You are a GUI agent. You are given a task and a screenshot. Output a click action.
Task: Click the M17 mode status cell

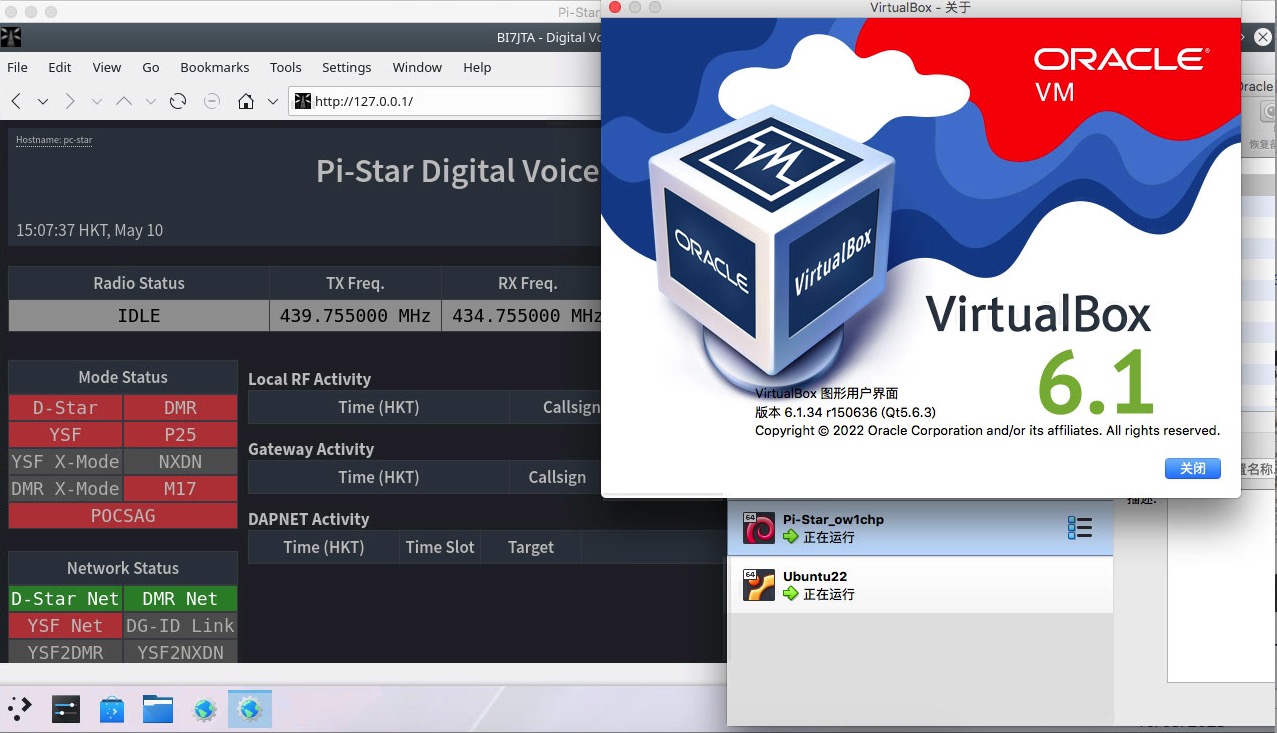click(181, 489)
